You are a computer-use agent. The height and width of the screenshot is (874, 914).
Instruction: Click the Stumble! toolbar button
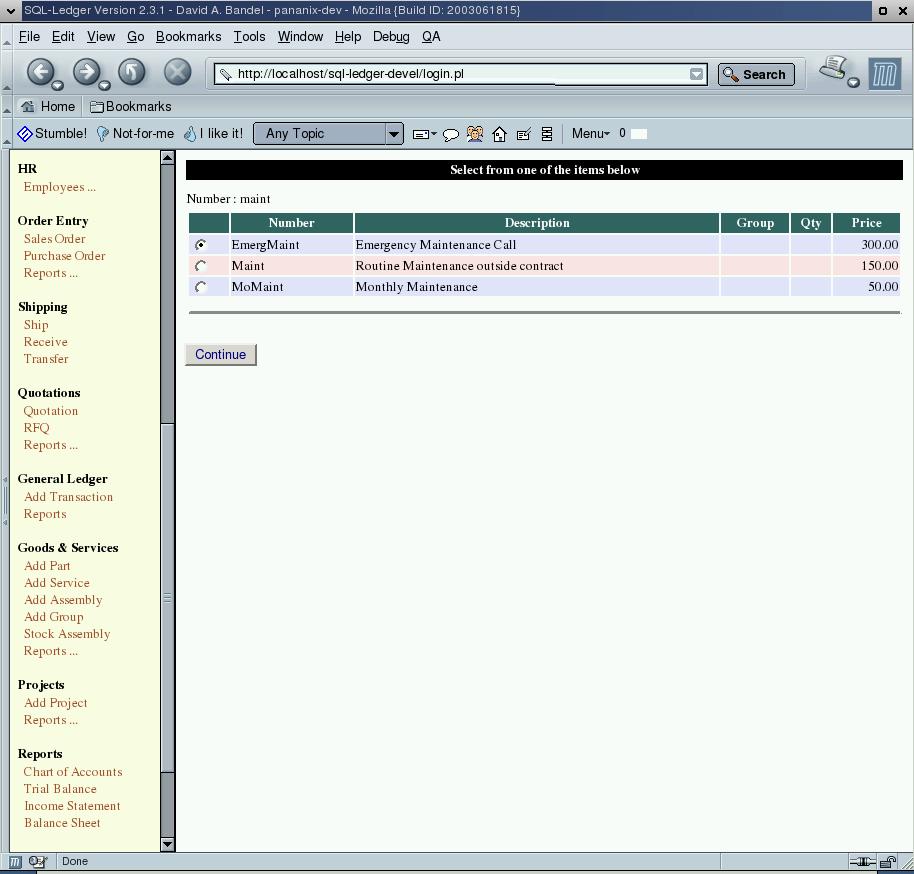pos(52,133)
